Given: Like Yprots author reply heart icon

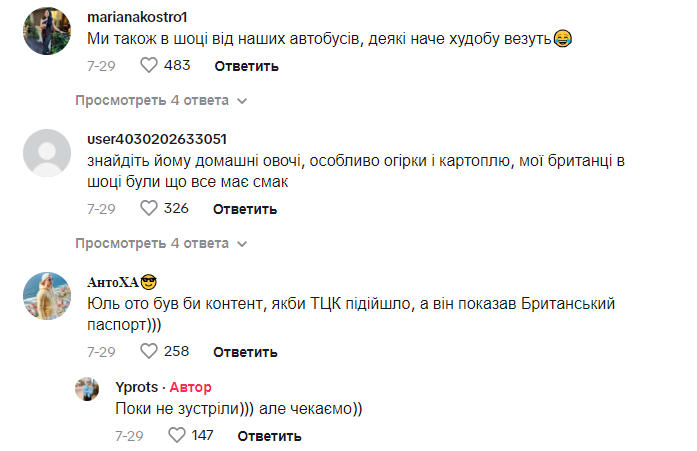Looking at the screenshot, I should (177, 436).
